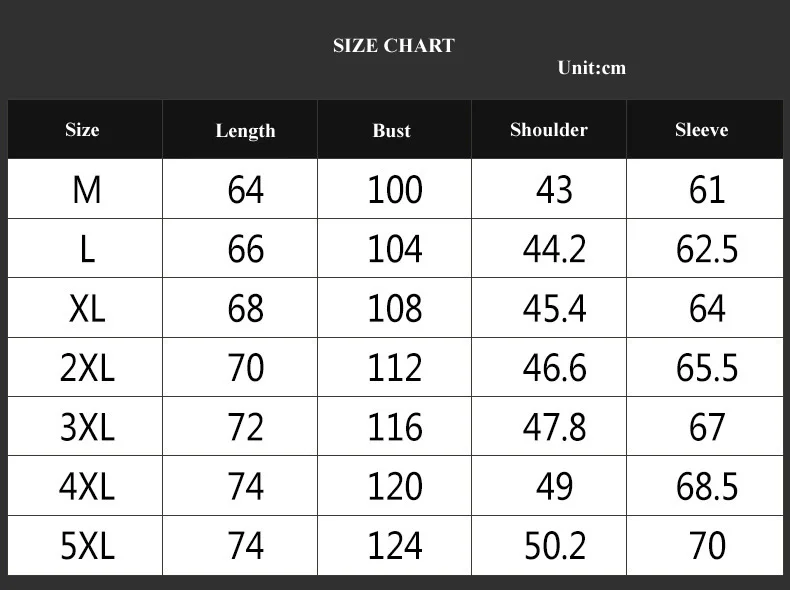
Task: Click sleeve value 68.5
Action: (707, 487)
